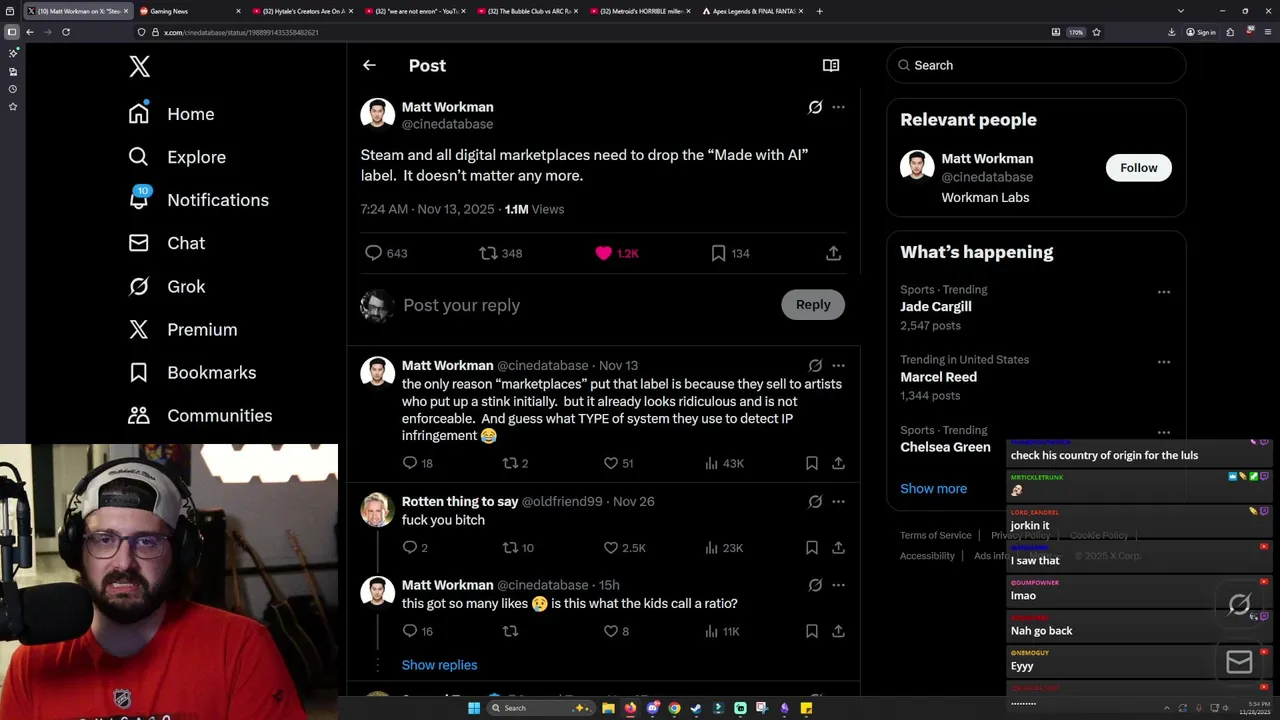Open the Windows Start menu

(474, 708)
